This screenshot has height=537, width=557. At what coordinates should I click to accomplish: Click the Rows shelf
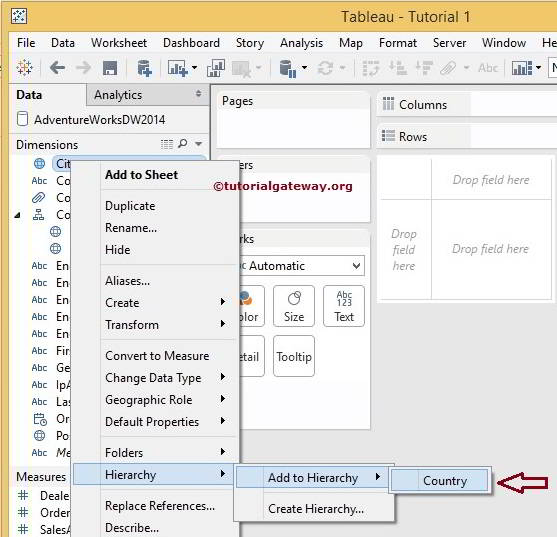(467, 136)
